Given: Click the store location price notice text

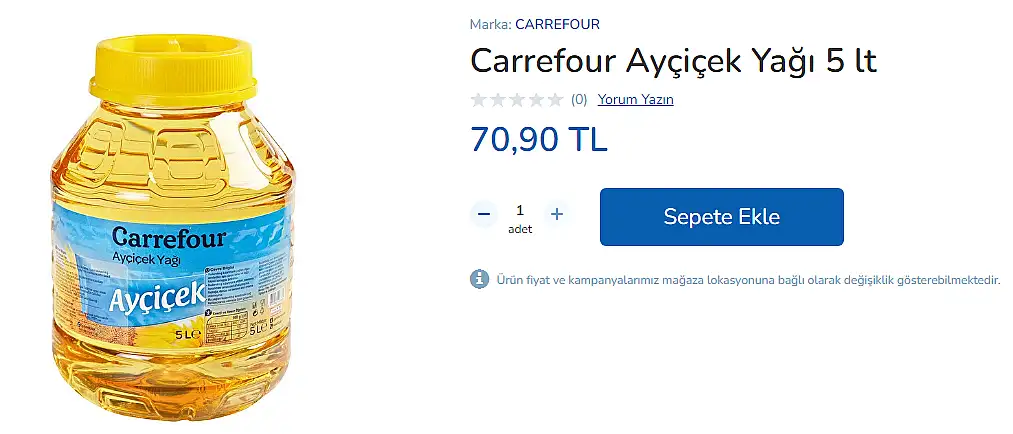Looking at the screenshot, I should (x=748, y=280).
